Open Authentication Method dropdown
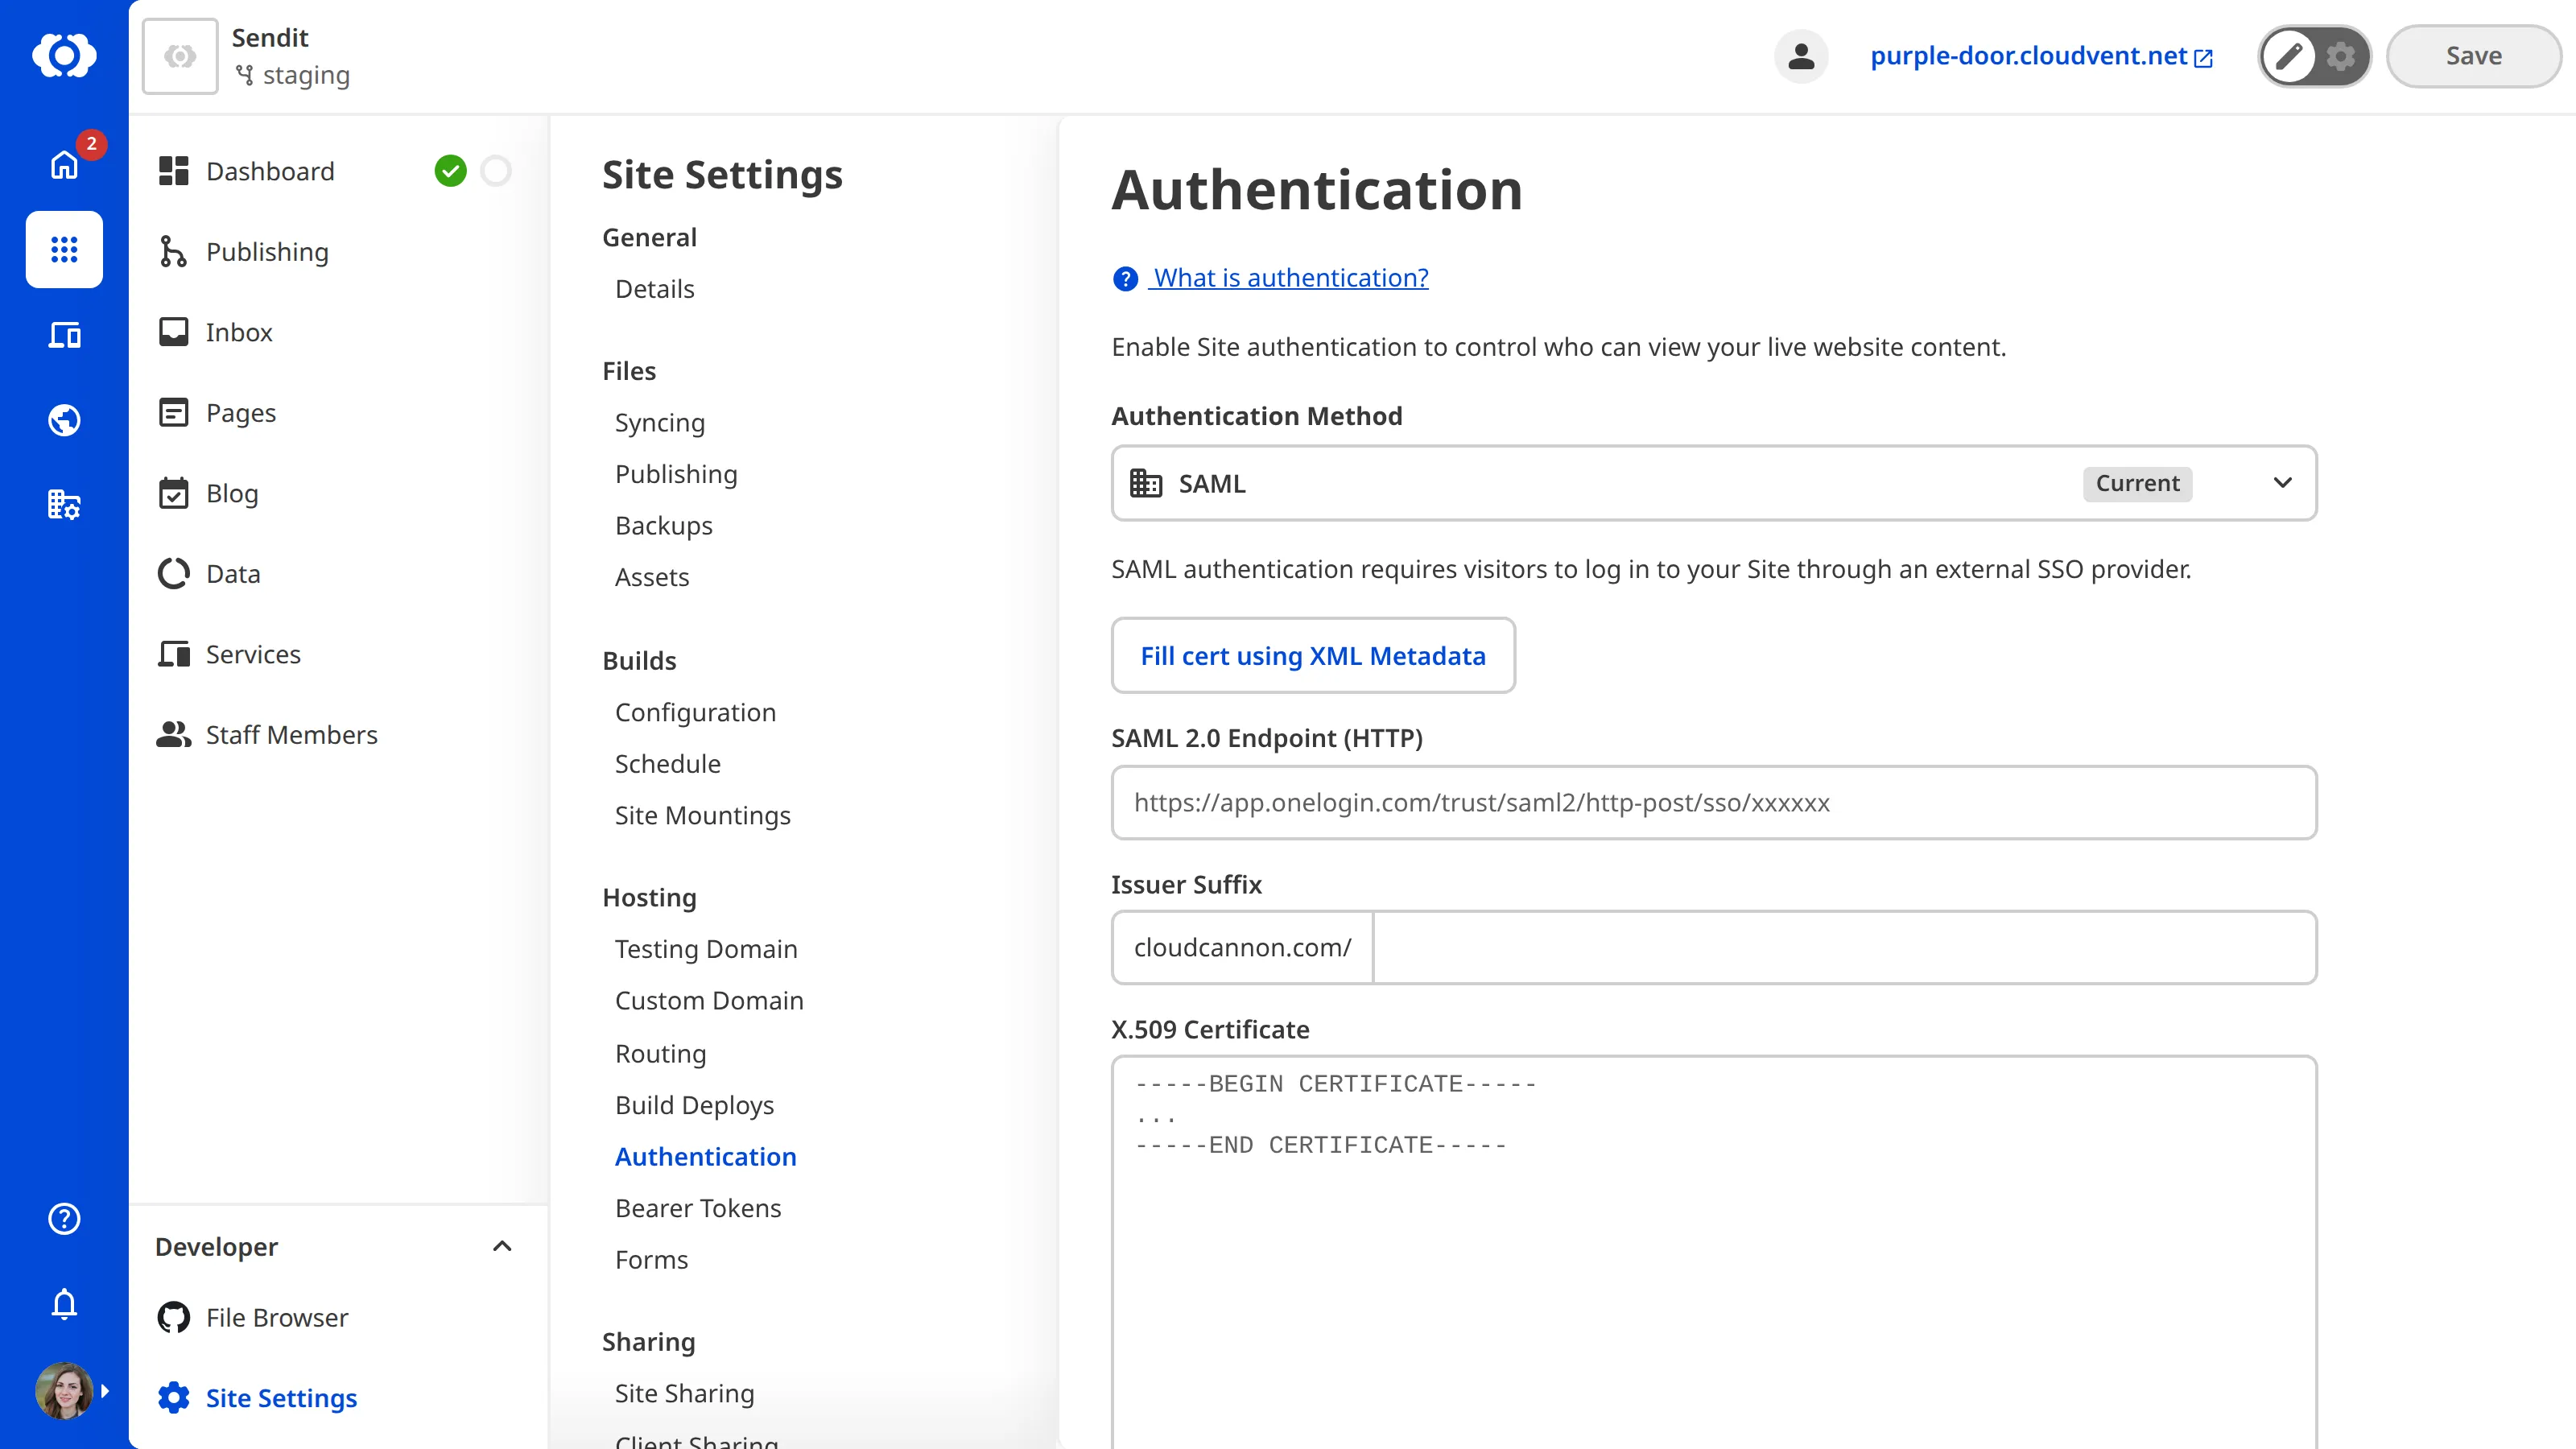Screen dimensions: 2576x1449 tap(1714, 483)
